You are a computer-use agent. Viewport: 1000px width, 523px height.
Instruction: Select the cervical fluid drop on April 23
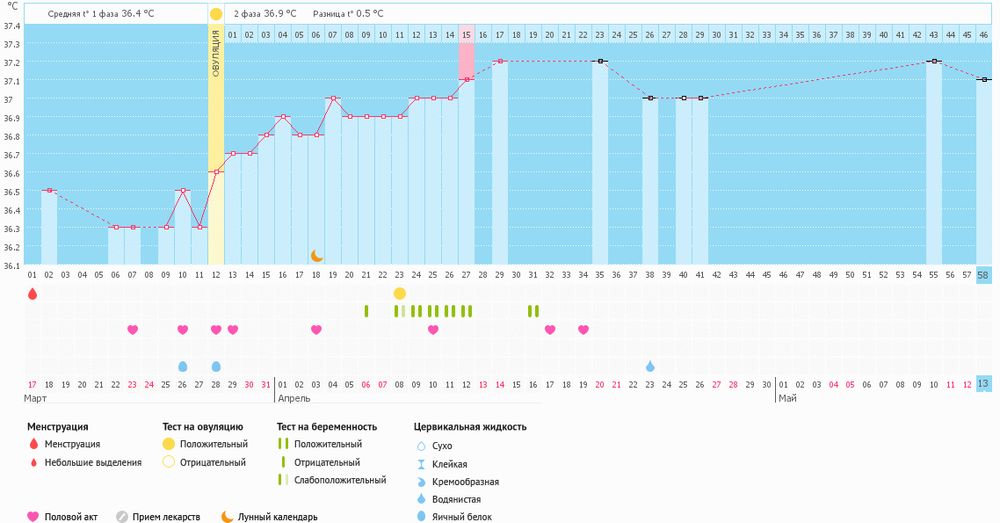tap(650, 366)
